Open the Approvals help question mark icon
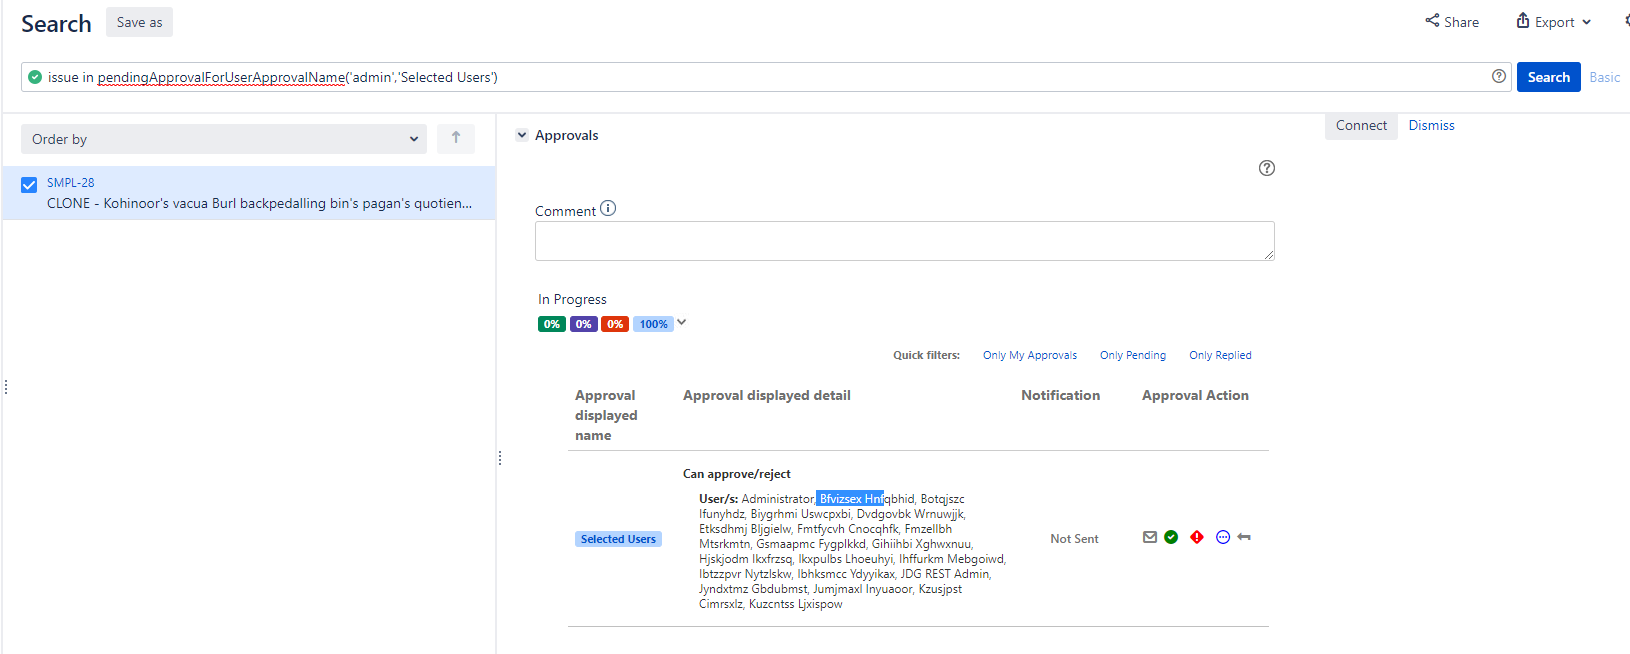Viewport: 1630px width, 654px height. click(1266, 168)
